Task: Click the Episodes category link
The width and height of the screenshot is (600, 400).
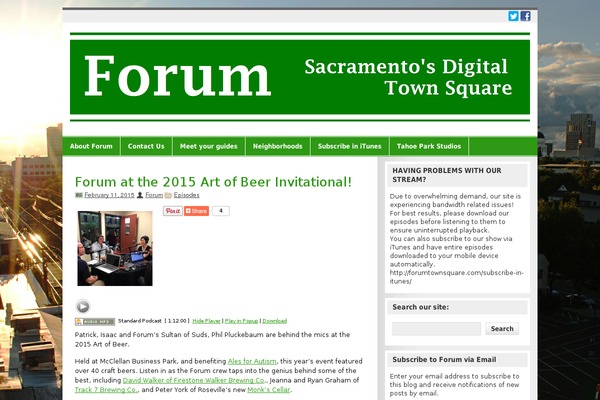Action: [x=186, y=195]
